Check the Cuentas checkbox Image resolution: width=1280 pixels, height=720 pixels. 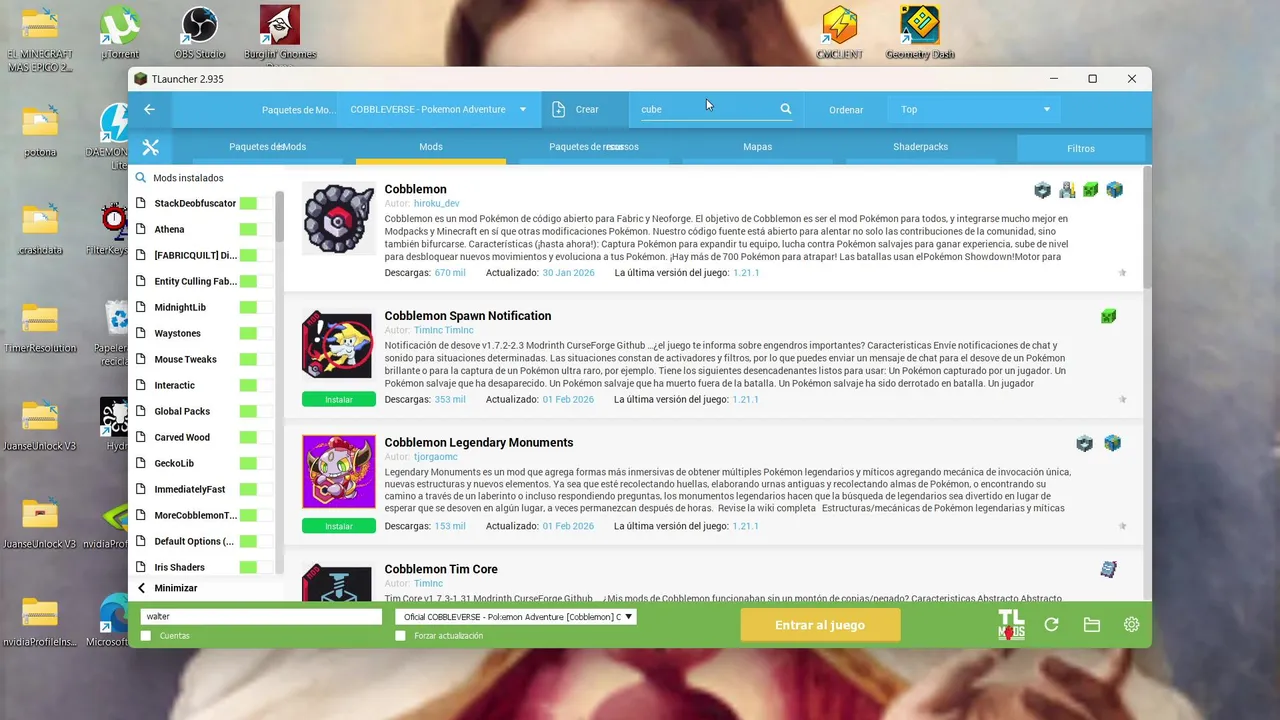tap(146, 636)
